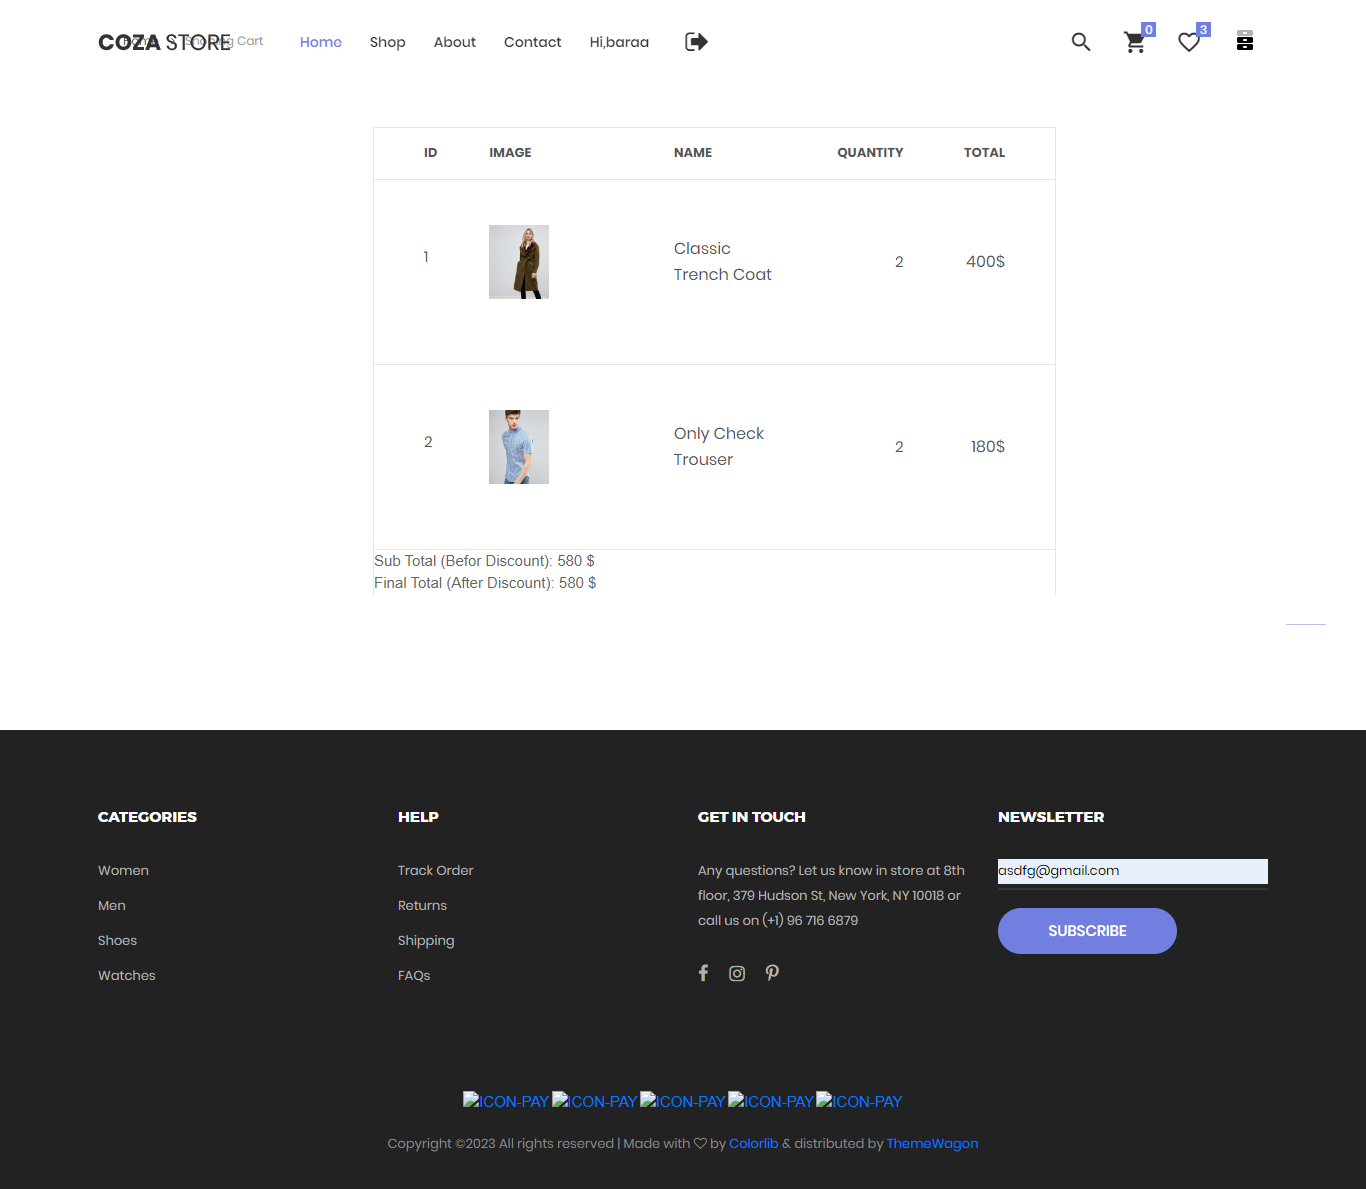Click the NAME column header

[x=693, y=153]
